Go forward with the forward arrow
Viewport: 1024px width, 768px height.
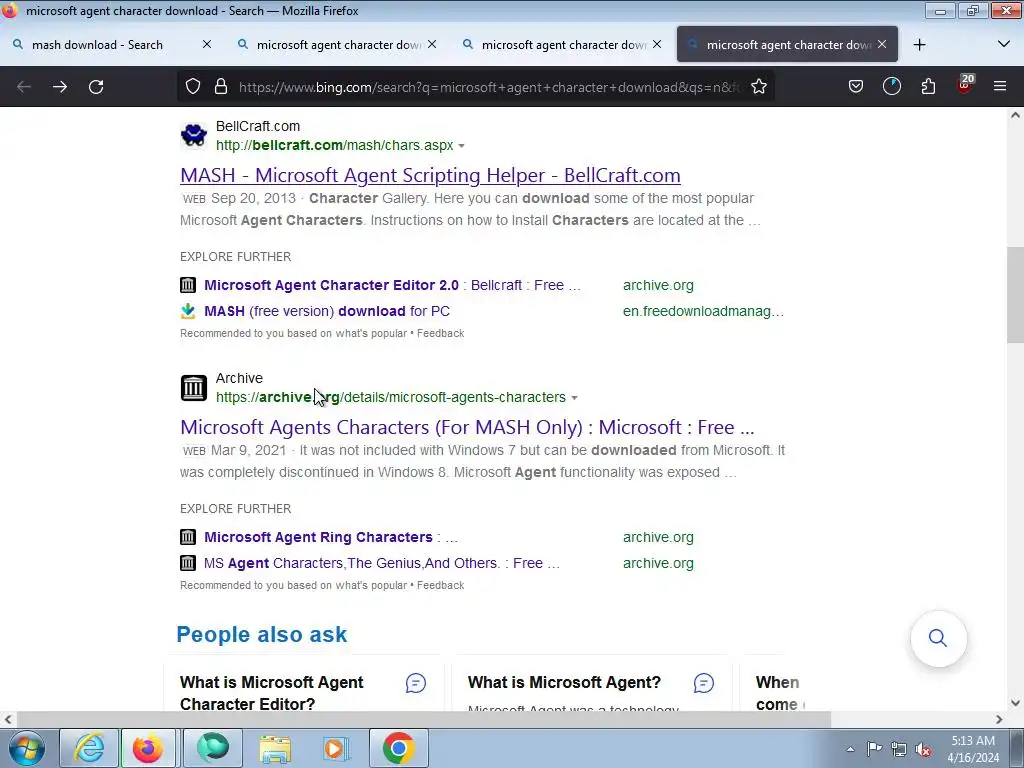(x=60, y=87)
